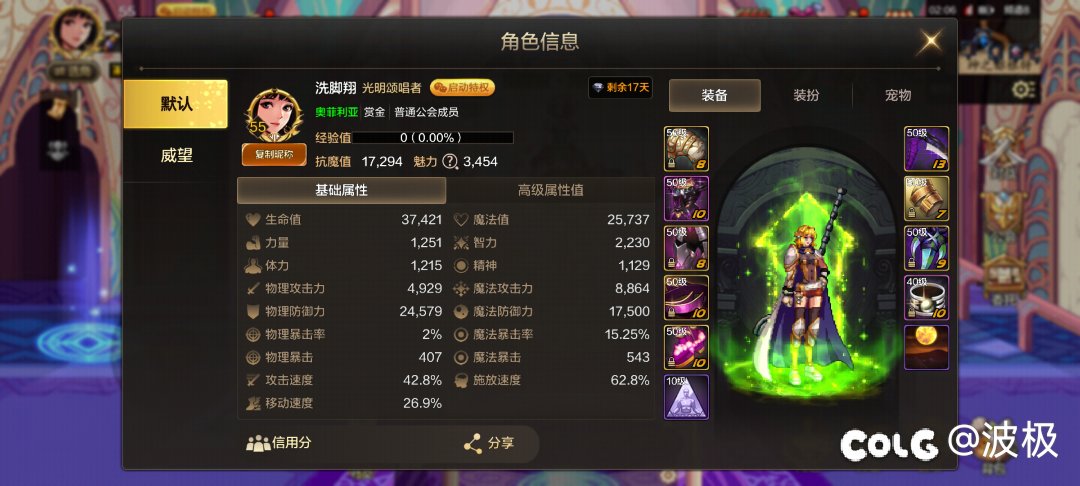Image resolution: width=1080 pixels, height=486 pixels.
Task: Open the 信用分 credit score
Action: [278, 443]
